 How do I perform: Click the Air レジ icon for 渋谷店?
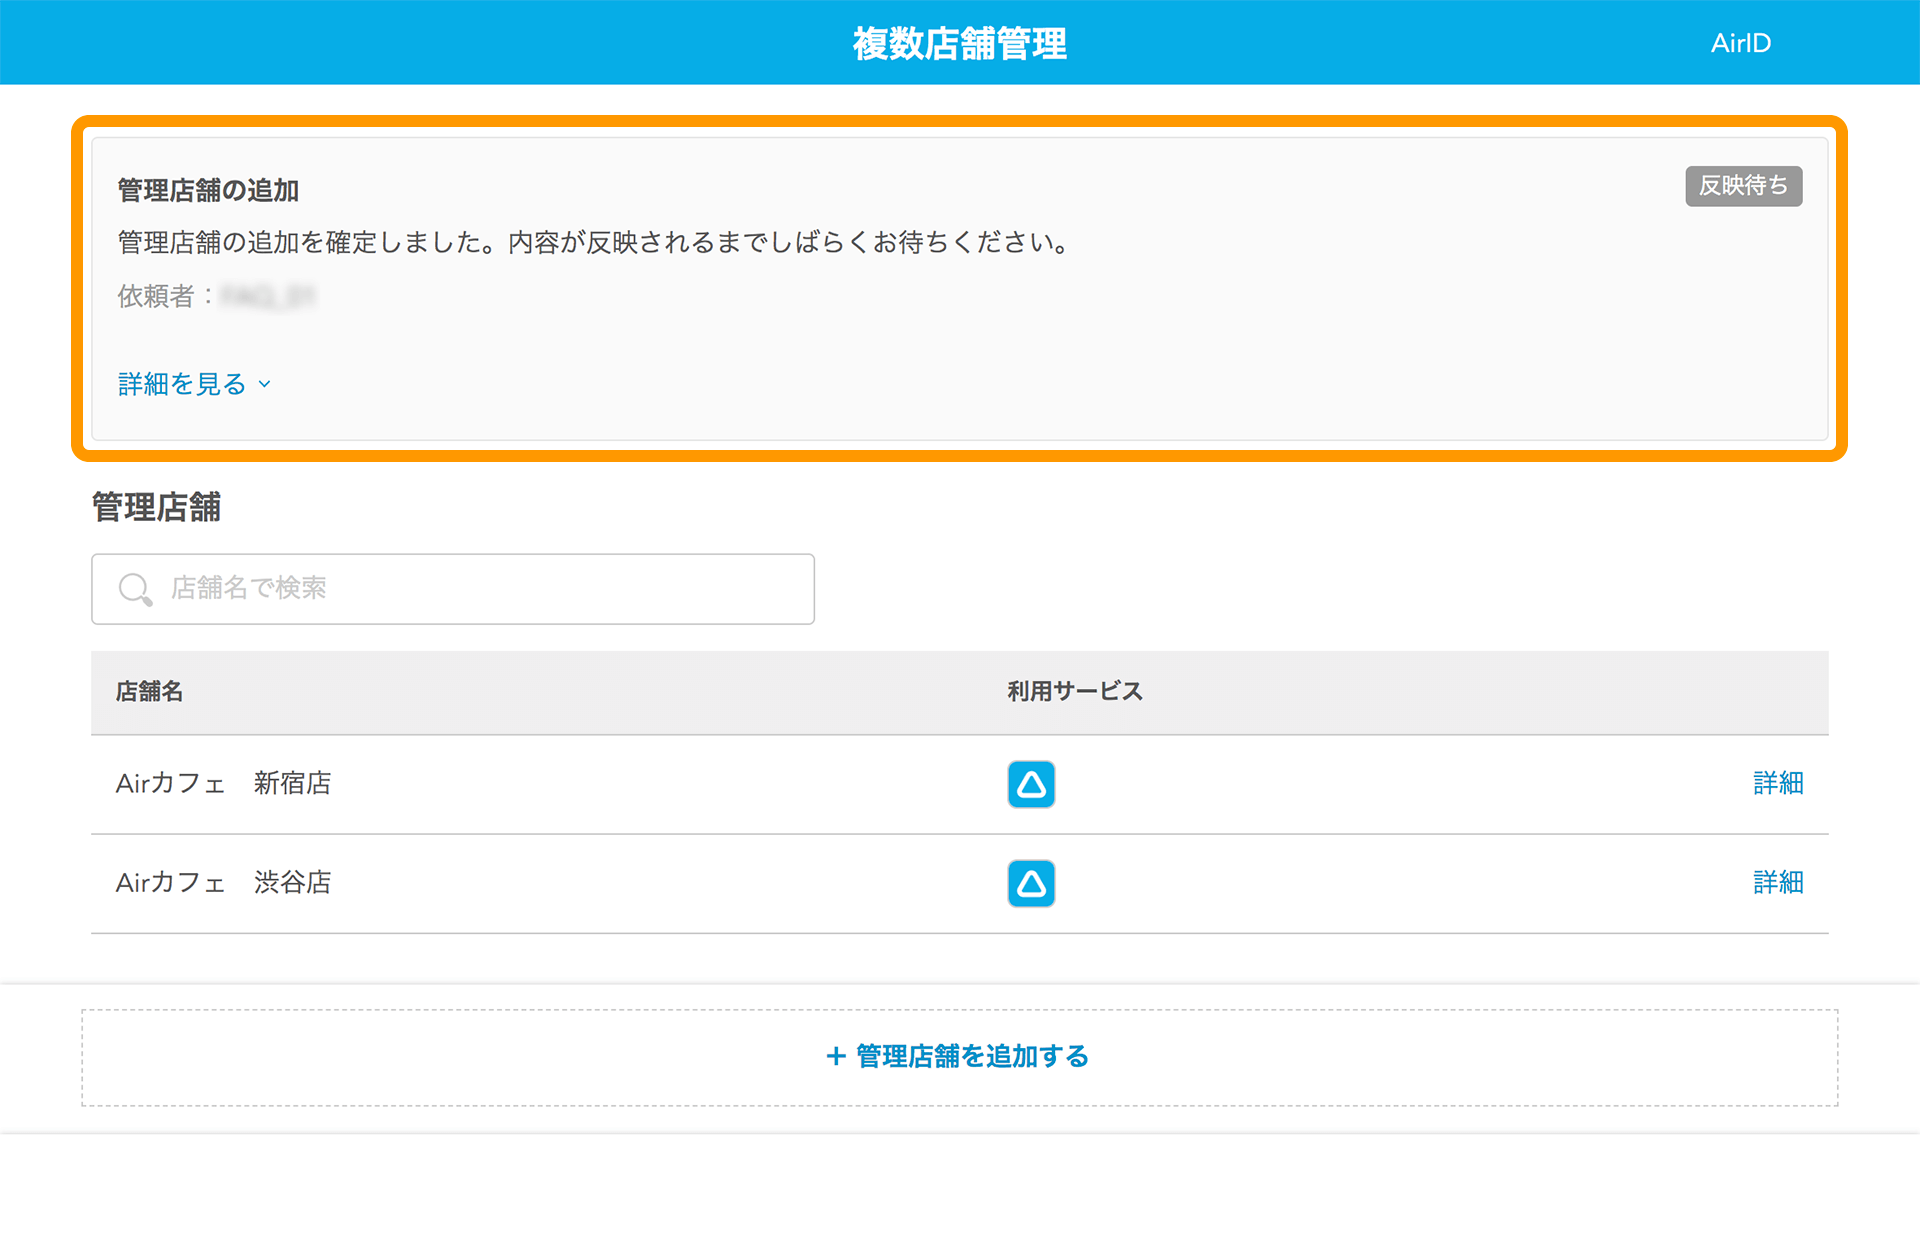coord(1031,881)
